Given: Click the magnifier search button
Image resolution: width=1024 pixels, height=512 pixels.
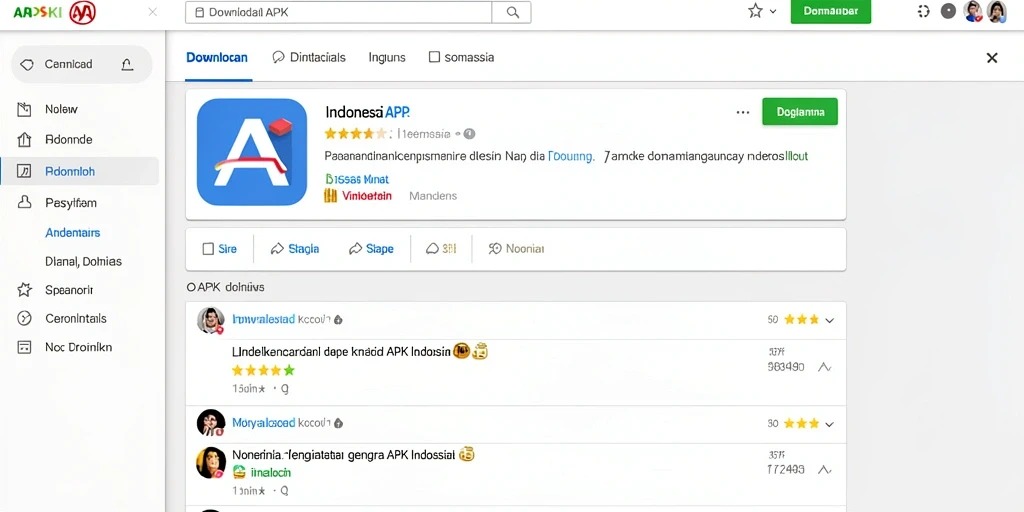Looking at the screenshot, I should click(513, 12).
